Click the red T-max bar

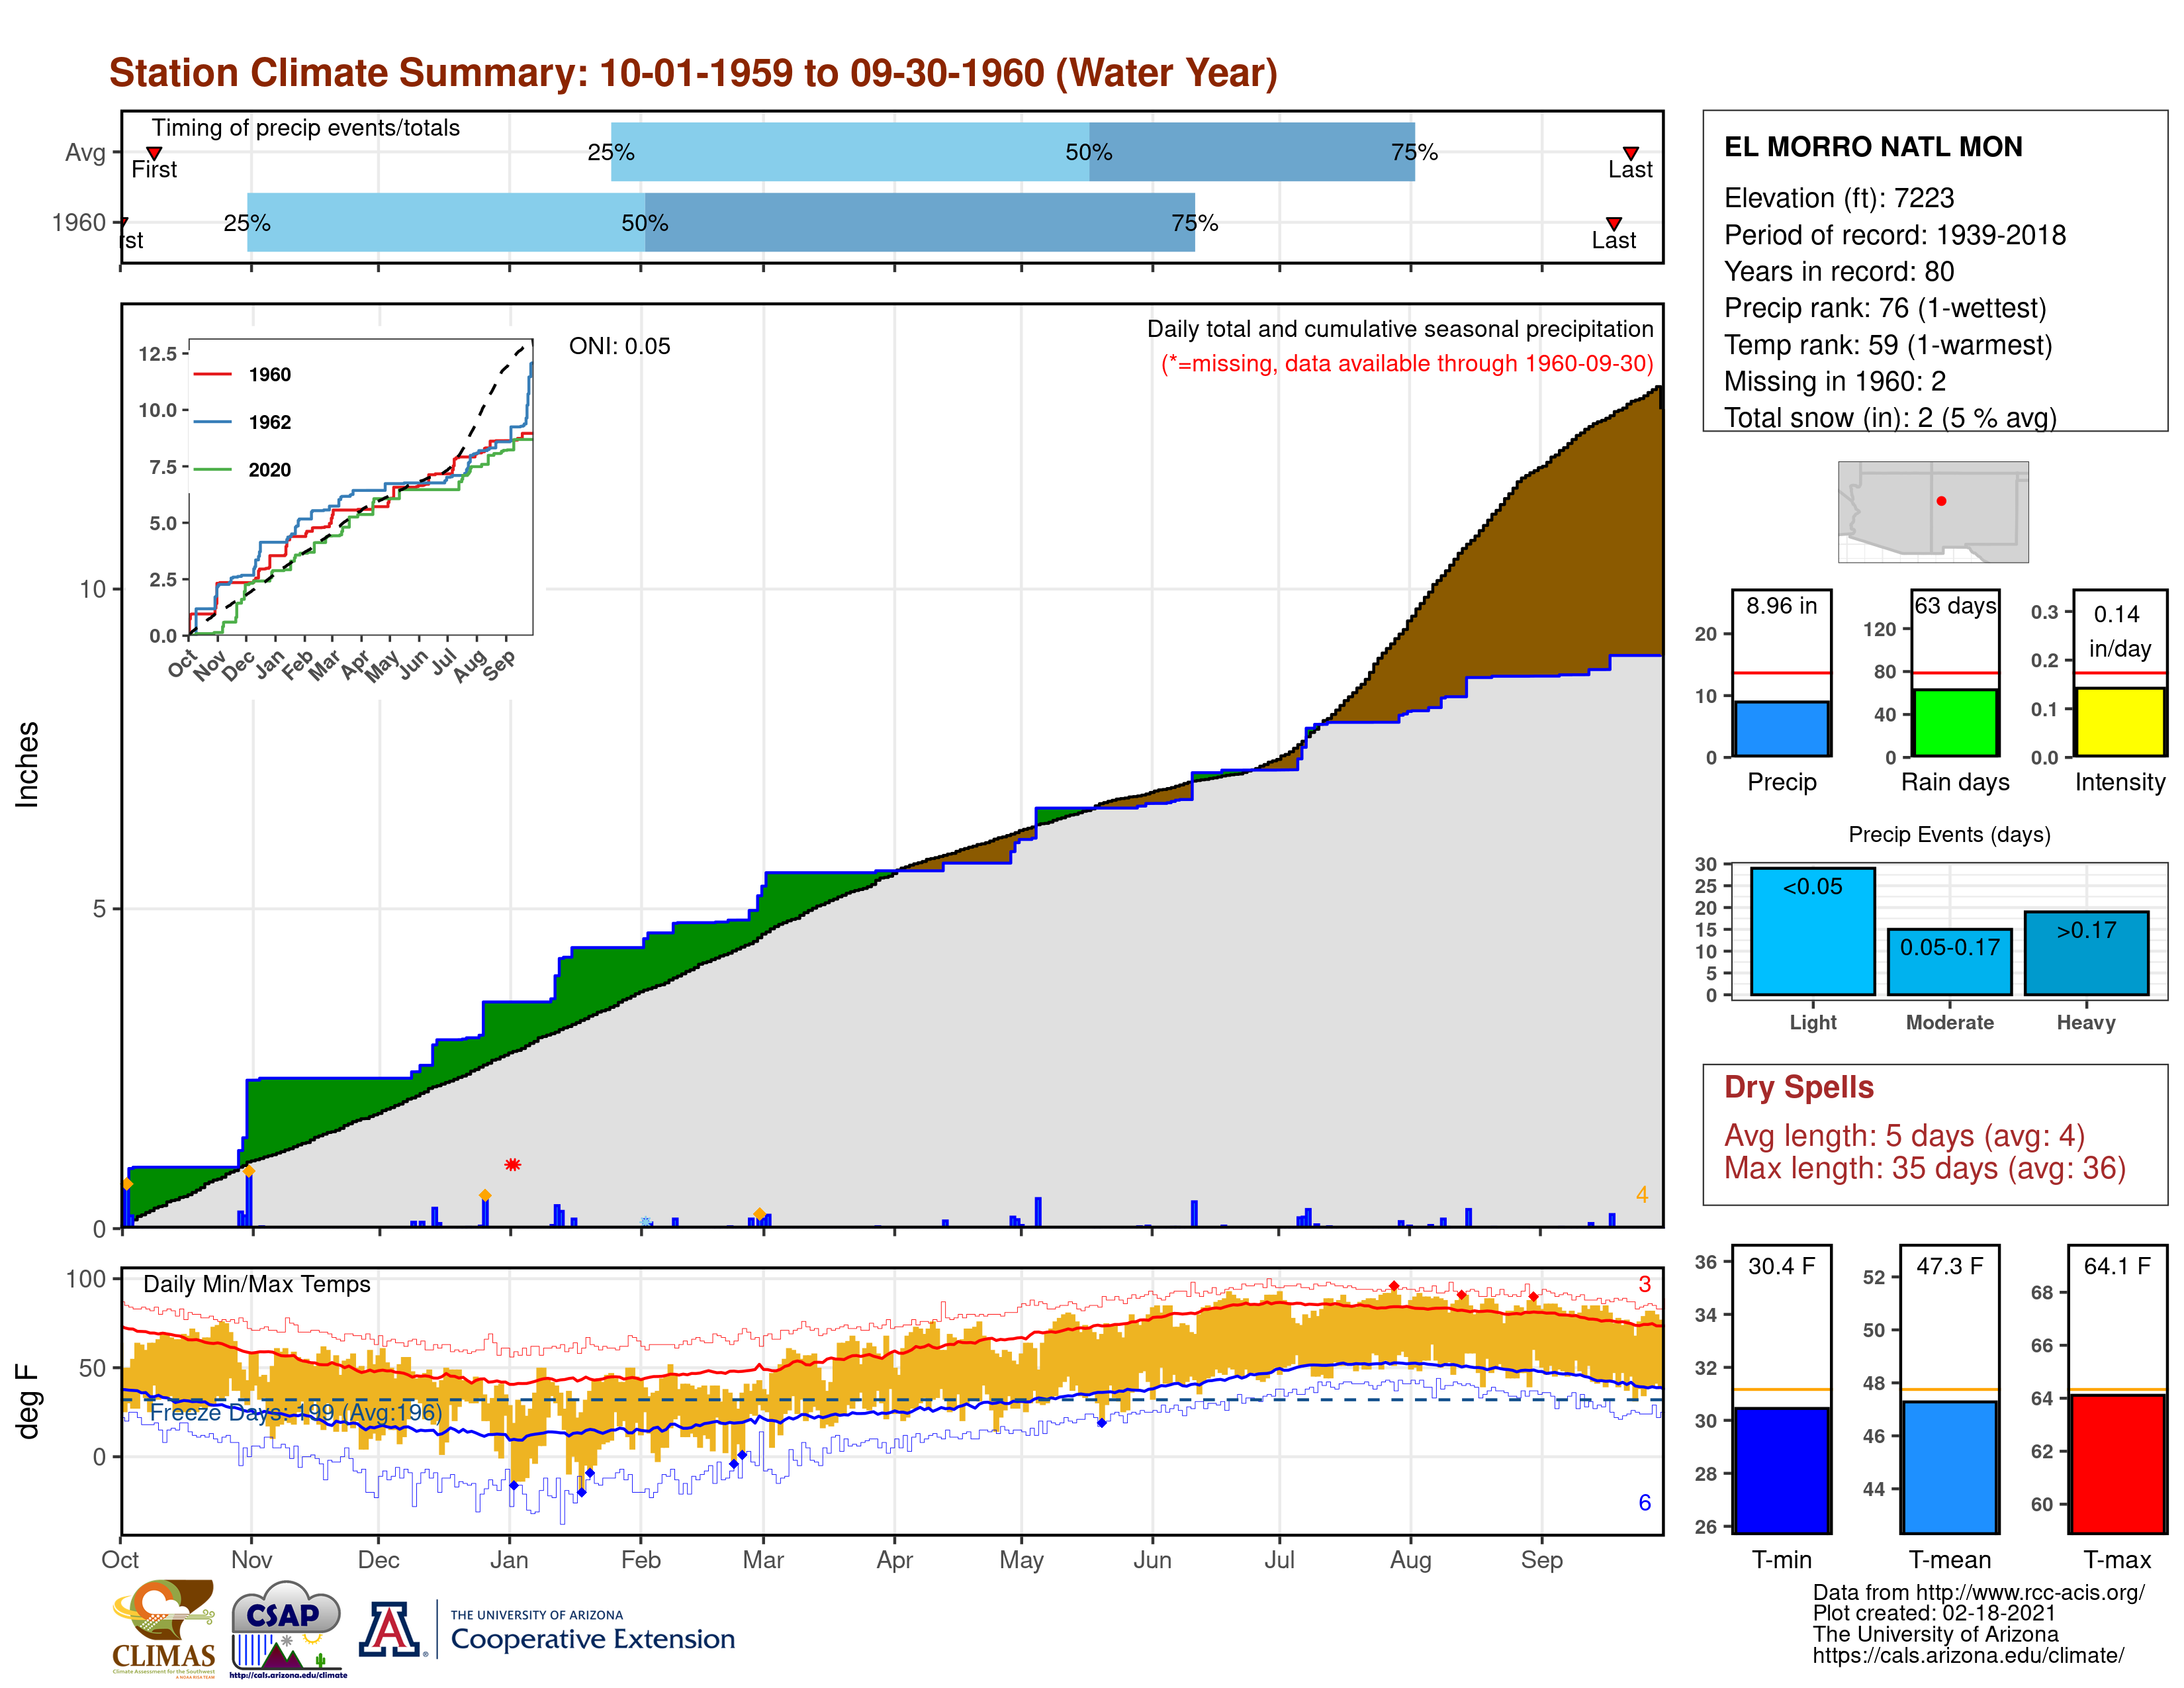click(x=2118, y=1464)
